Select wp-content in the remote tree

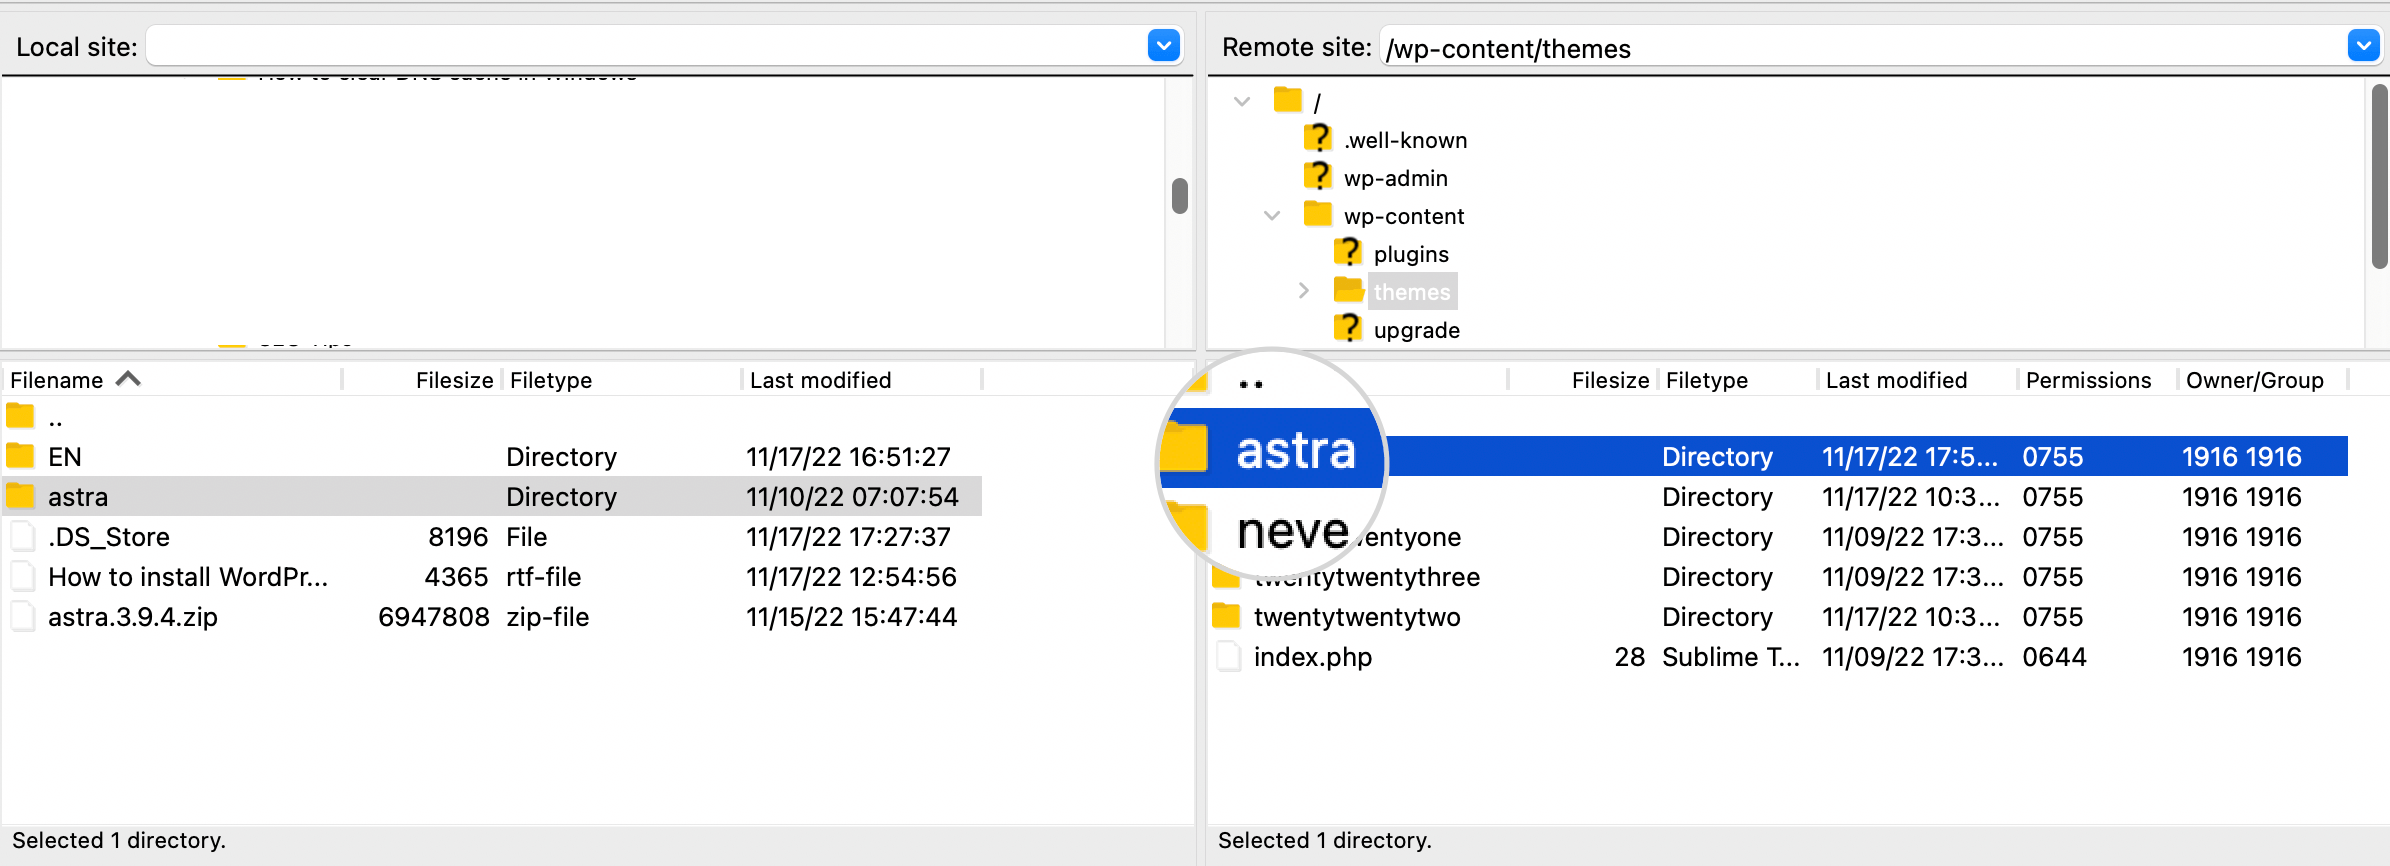tap(1404, 216)
